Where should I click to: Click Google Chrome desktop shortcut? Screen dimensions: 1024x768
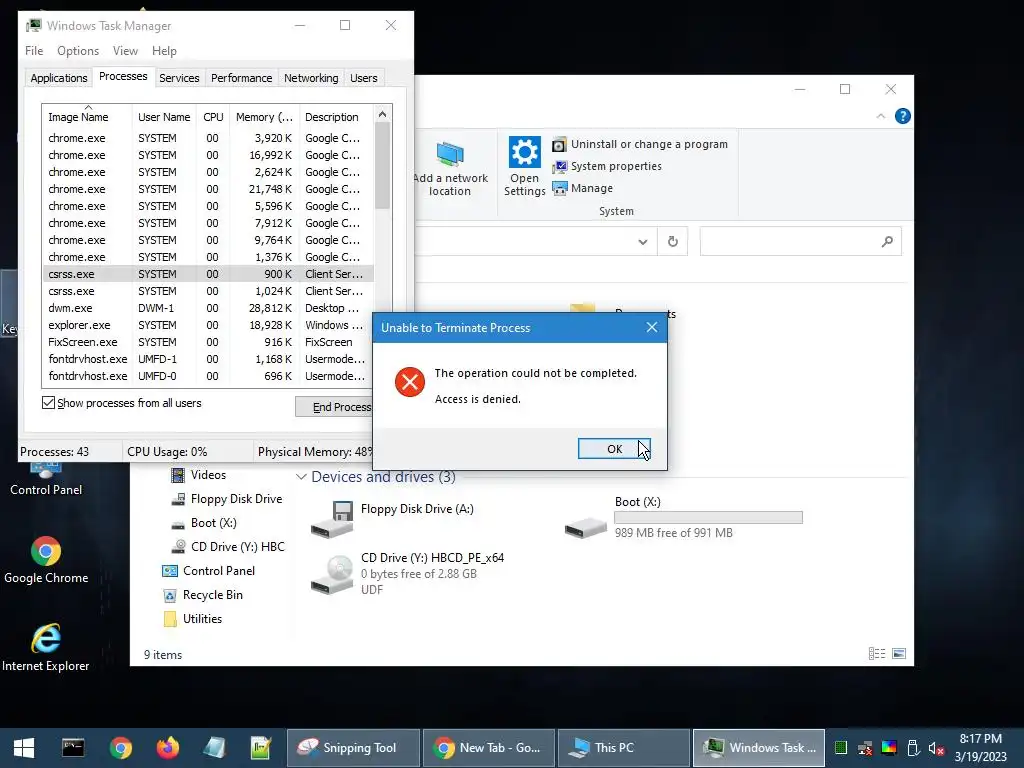[46, 560]
